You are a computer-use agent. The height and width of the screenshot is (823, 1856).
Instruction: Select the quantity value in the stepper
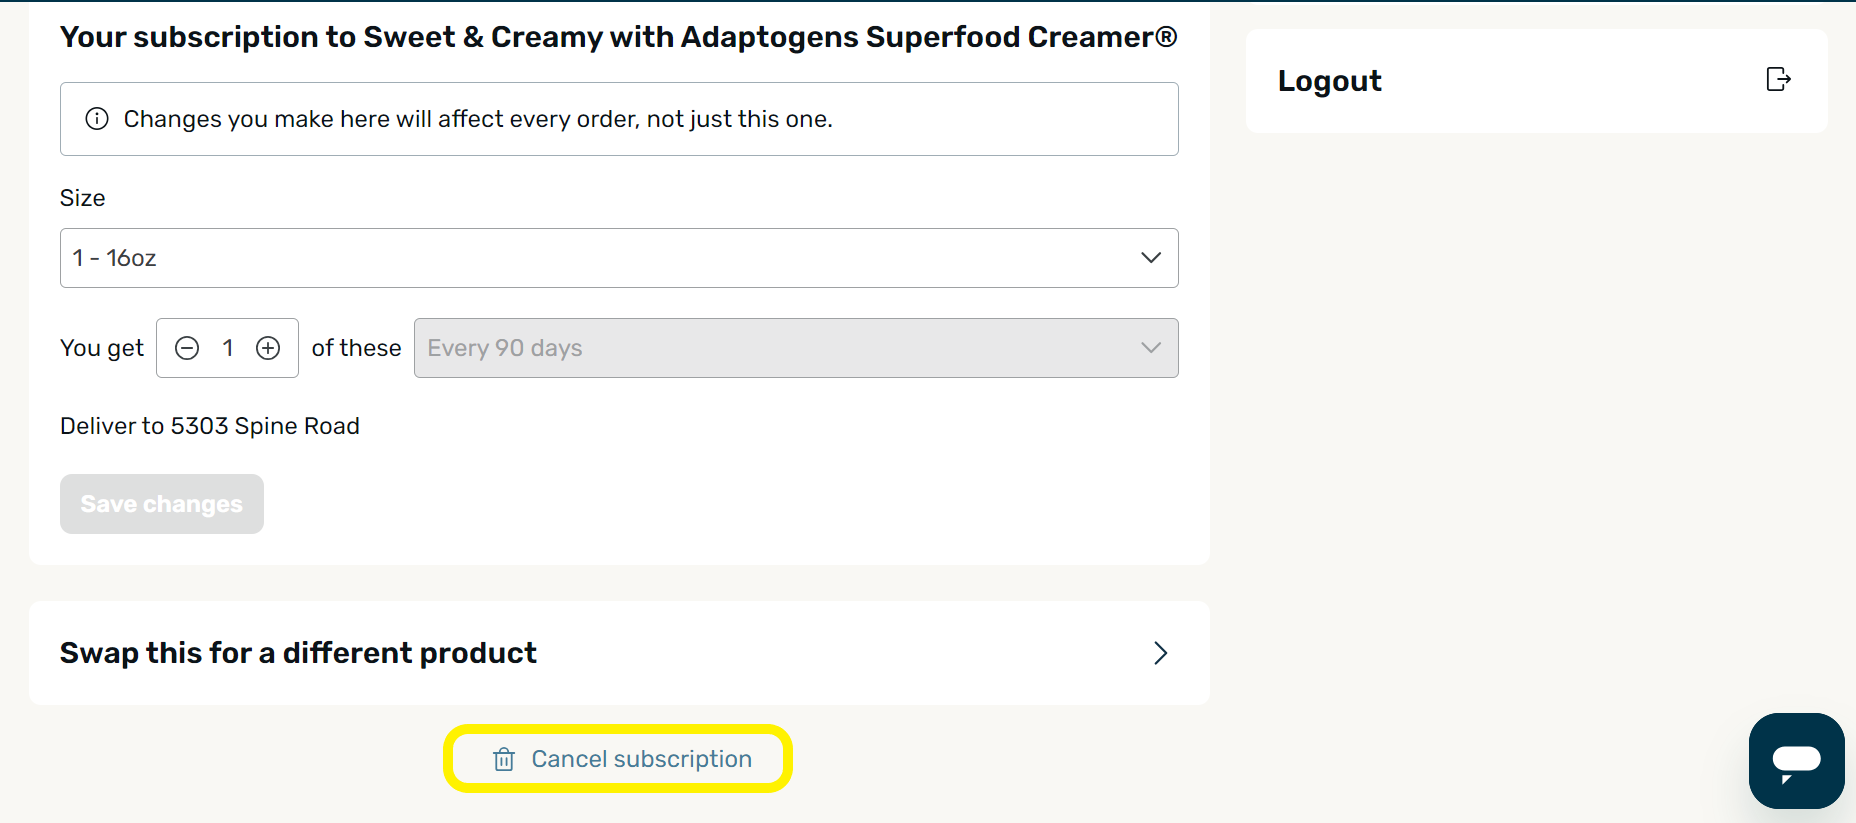click(227, 347)
